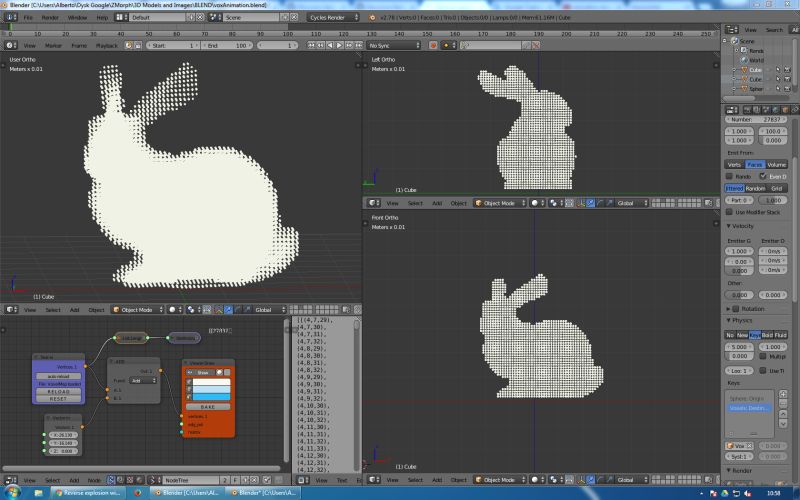
Task: Open Object Mode dropdown in User Ortho header
Action: click(x=138, y=310)
